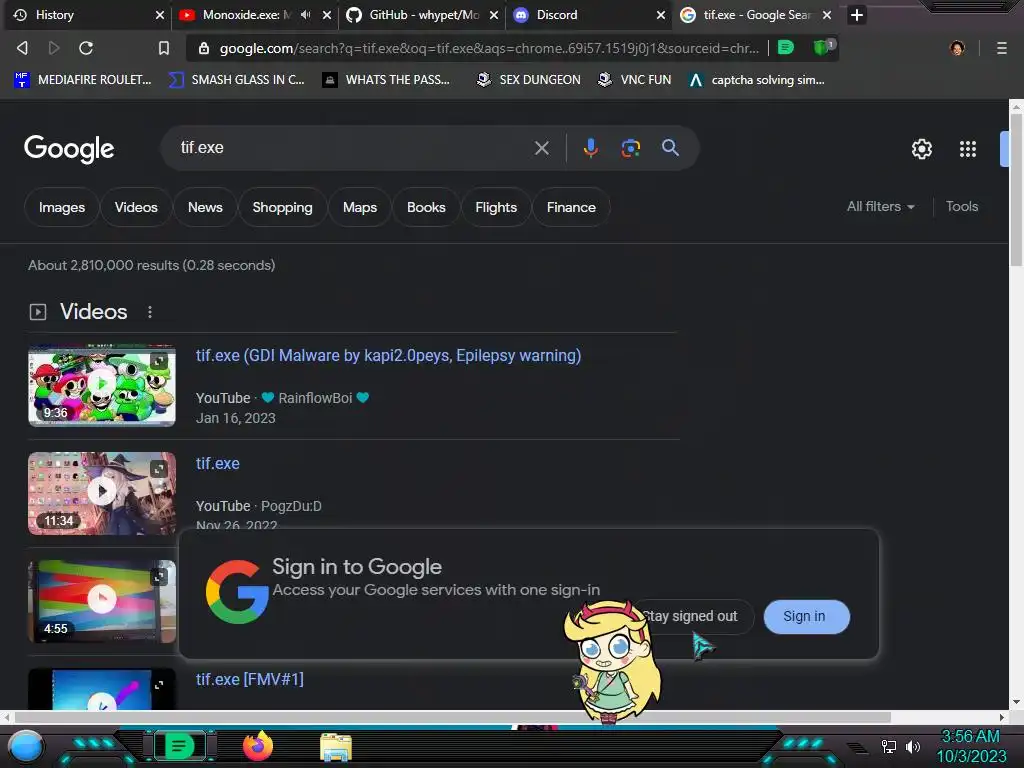Click the Windows Start orb

point(25,746)
